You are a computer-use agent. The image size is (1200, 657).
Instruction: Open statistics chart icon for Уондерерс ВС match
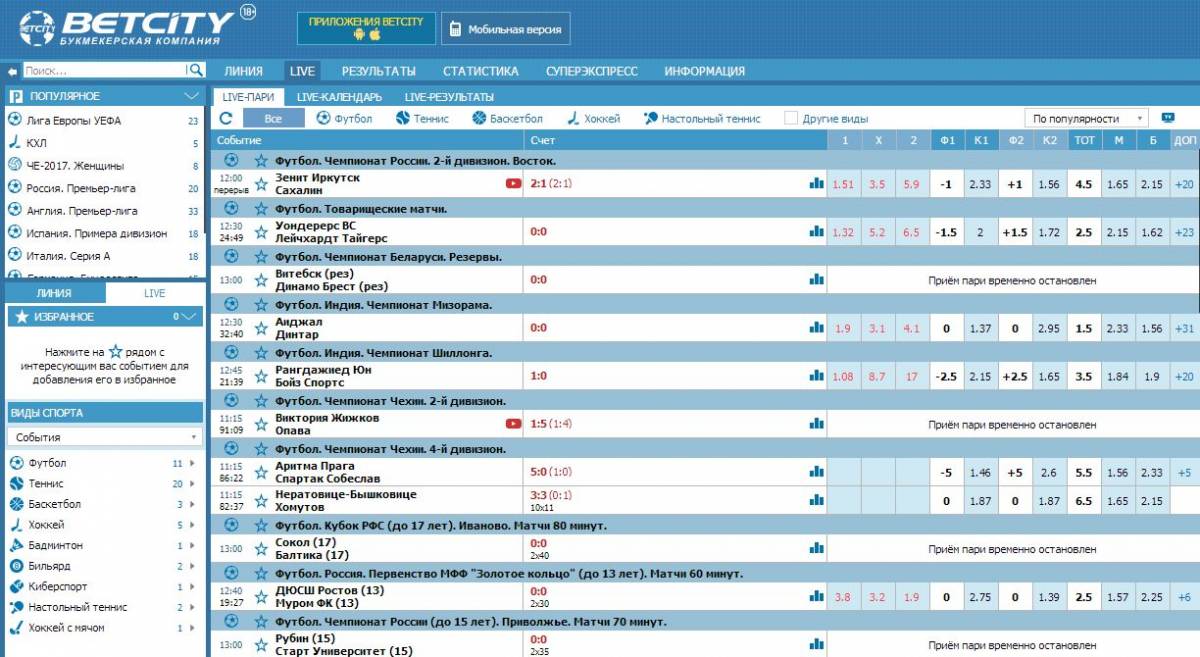(816, 232)
